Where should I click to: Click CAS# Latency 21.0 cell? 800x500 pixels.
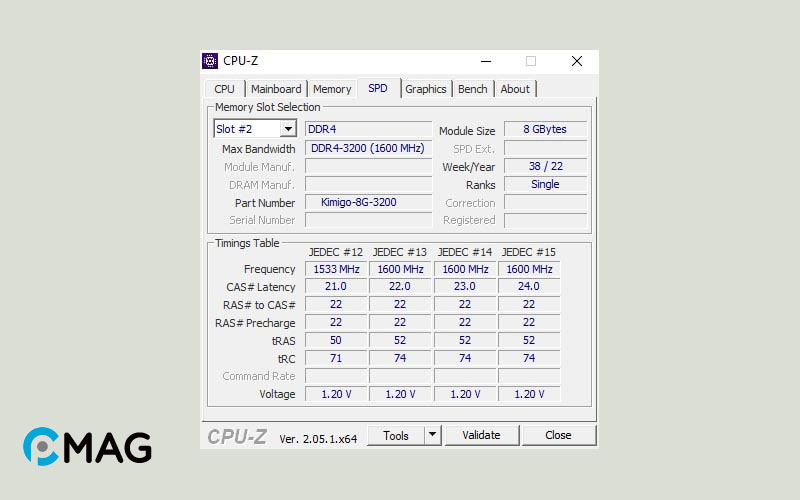click(x=336, y=286)
